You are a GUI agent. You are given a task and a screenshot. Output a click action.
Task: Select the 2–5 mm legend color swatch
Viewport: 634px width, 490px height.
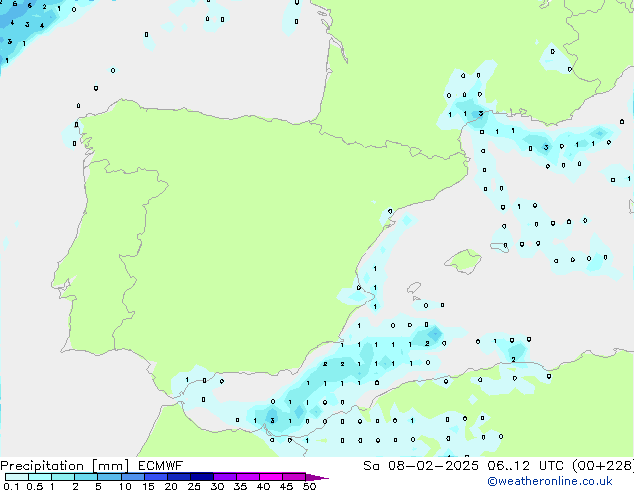click(86, 477)
